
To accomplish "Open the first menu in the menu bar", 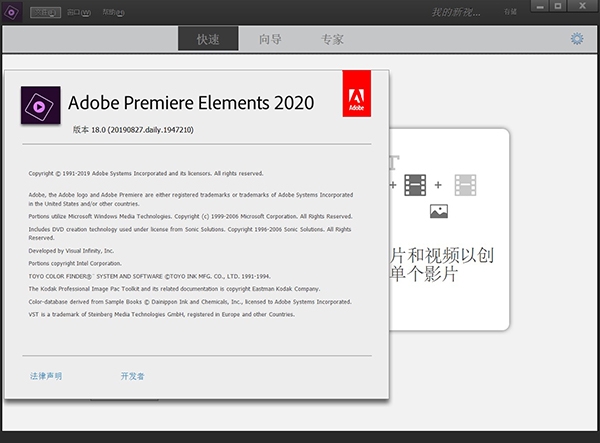I will 43,12.
